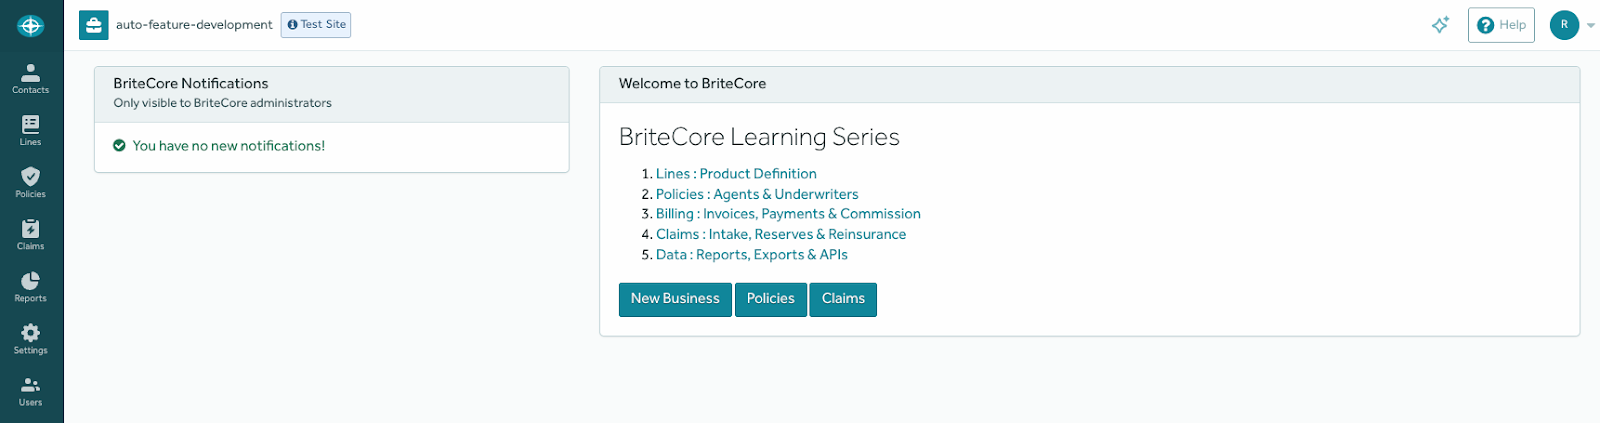Viewport: 1600px width, 423px height.
Task: Click the briefcase site icon
Action: point(94,25)
